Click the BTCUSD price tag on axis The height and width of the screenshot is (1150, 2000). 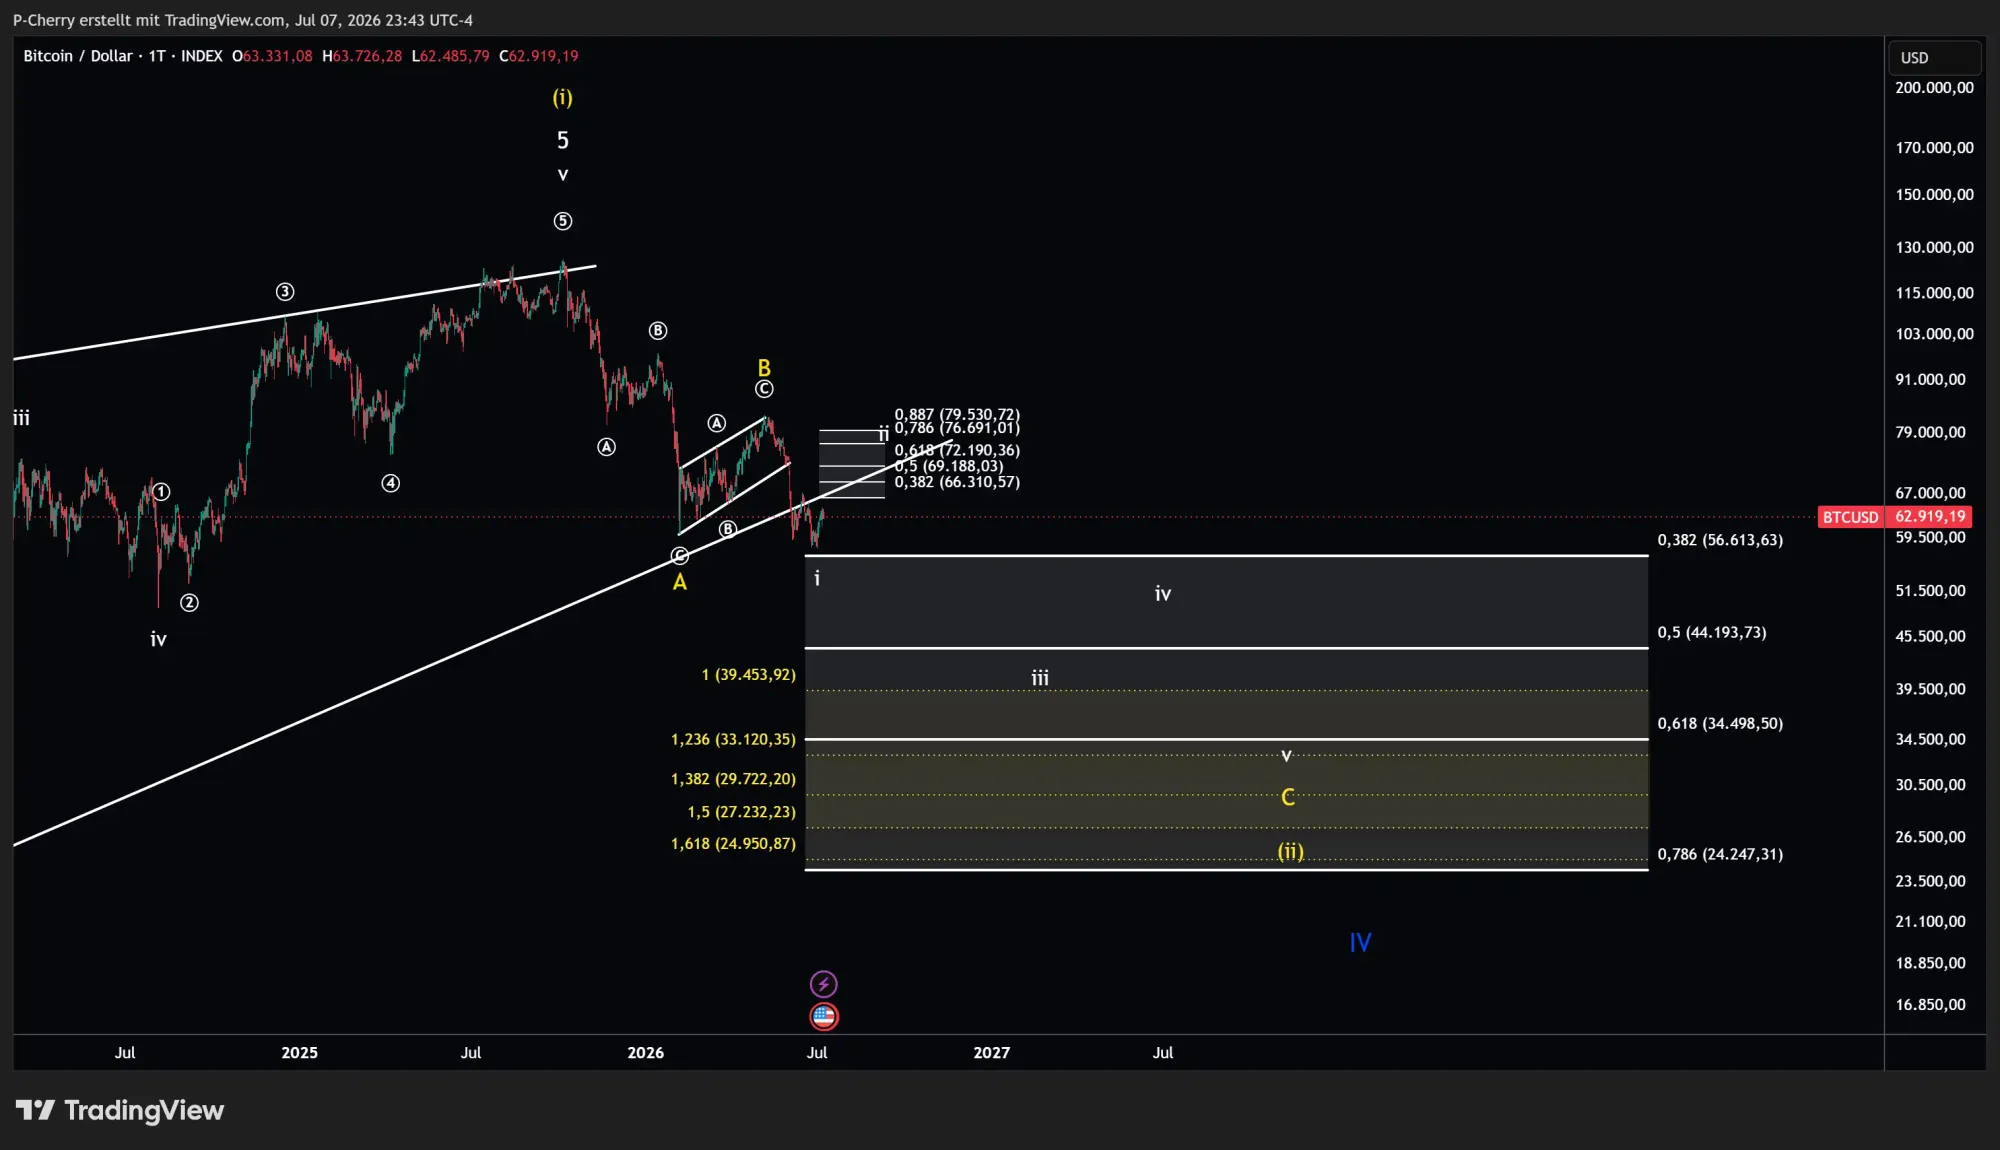(1850, 517)
